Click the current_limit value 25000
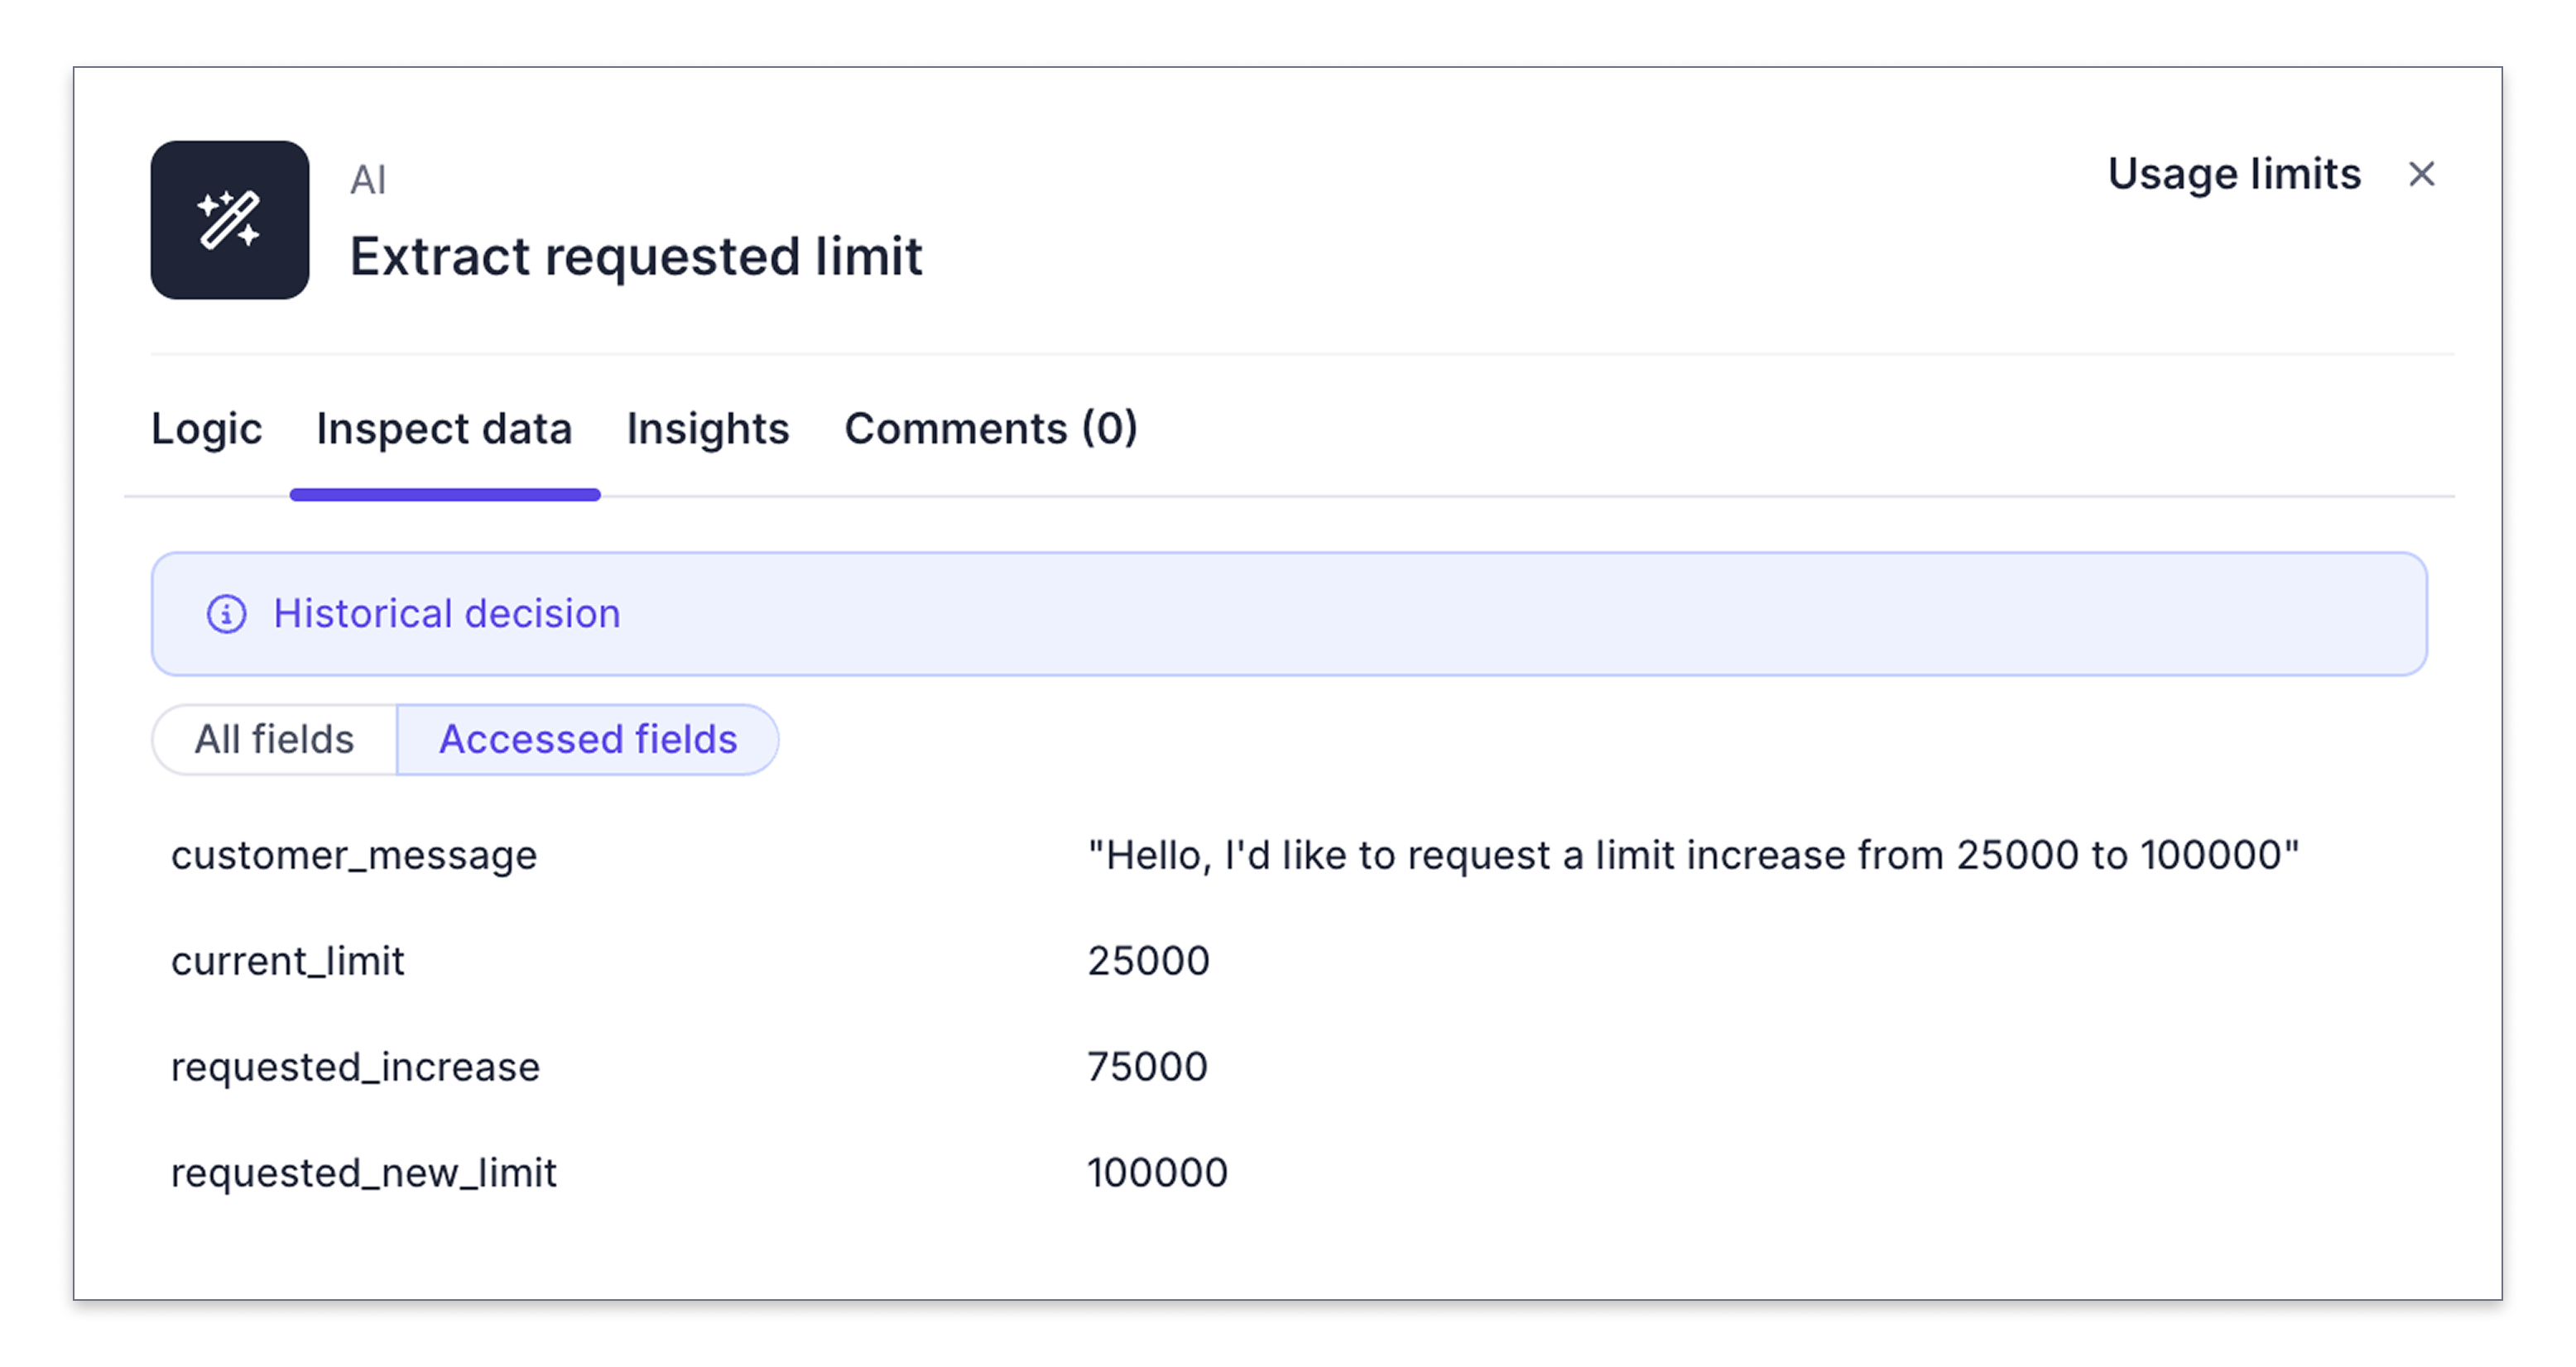This screenshot has width=2576, height=1367. [x=1148, y=962]
